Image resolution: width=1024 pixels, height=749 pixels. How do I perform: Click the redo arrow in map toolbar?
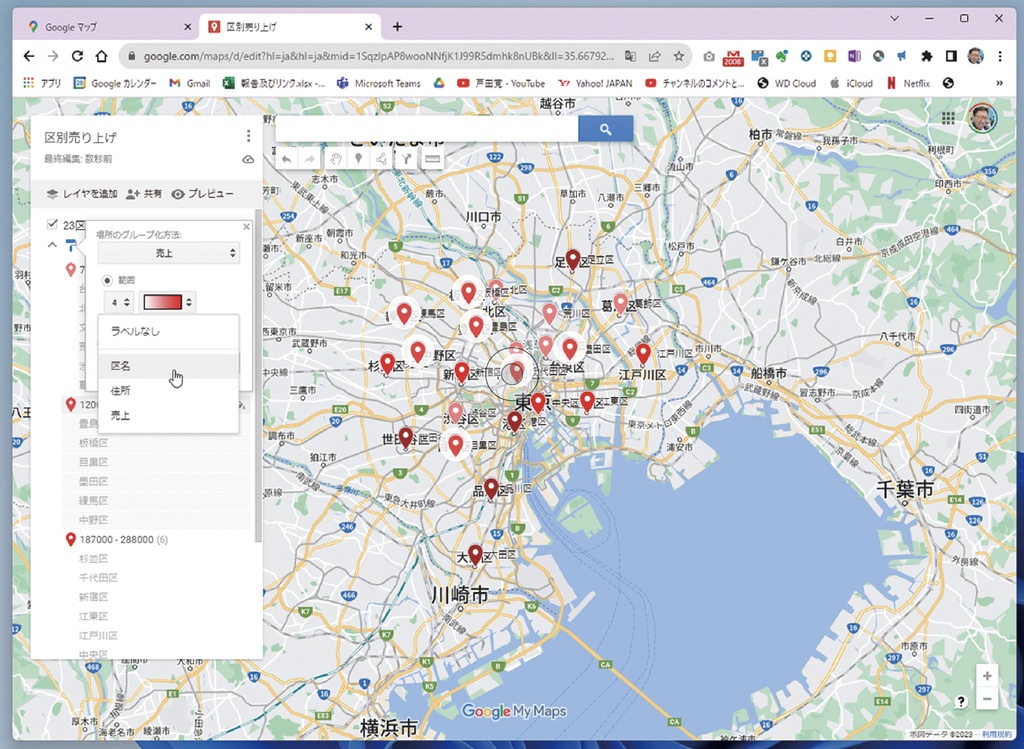point(310,159)
